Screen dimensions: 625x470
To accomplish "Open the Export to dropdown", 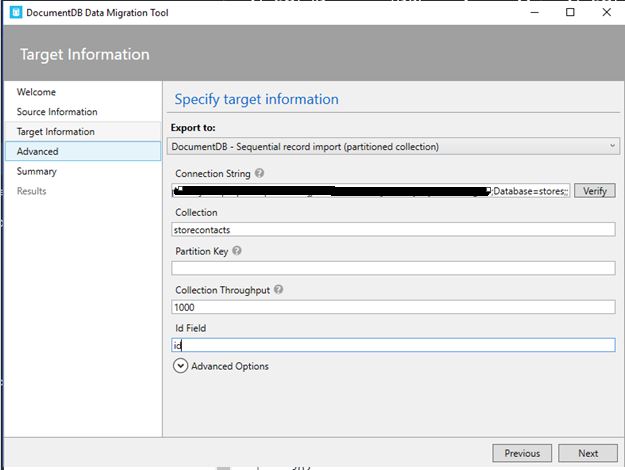I will click(x=393, y=147).
